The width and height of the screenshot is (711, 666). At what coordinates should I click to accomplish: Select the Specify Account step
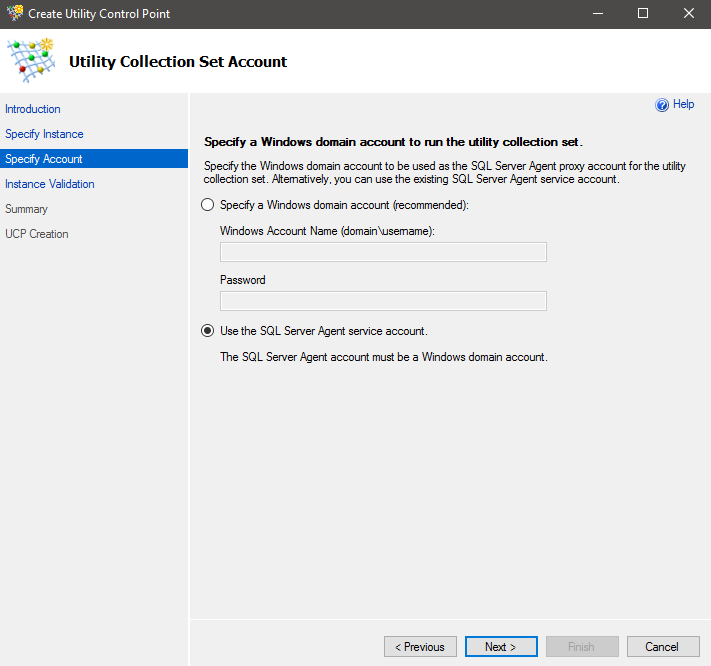44,159
